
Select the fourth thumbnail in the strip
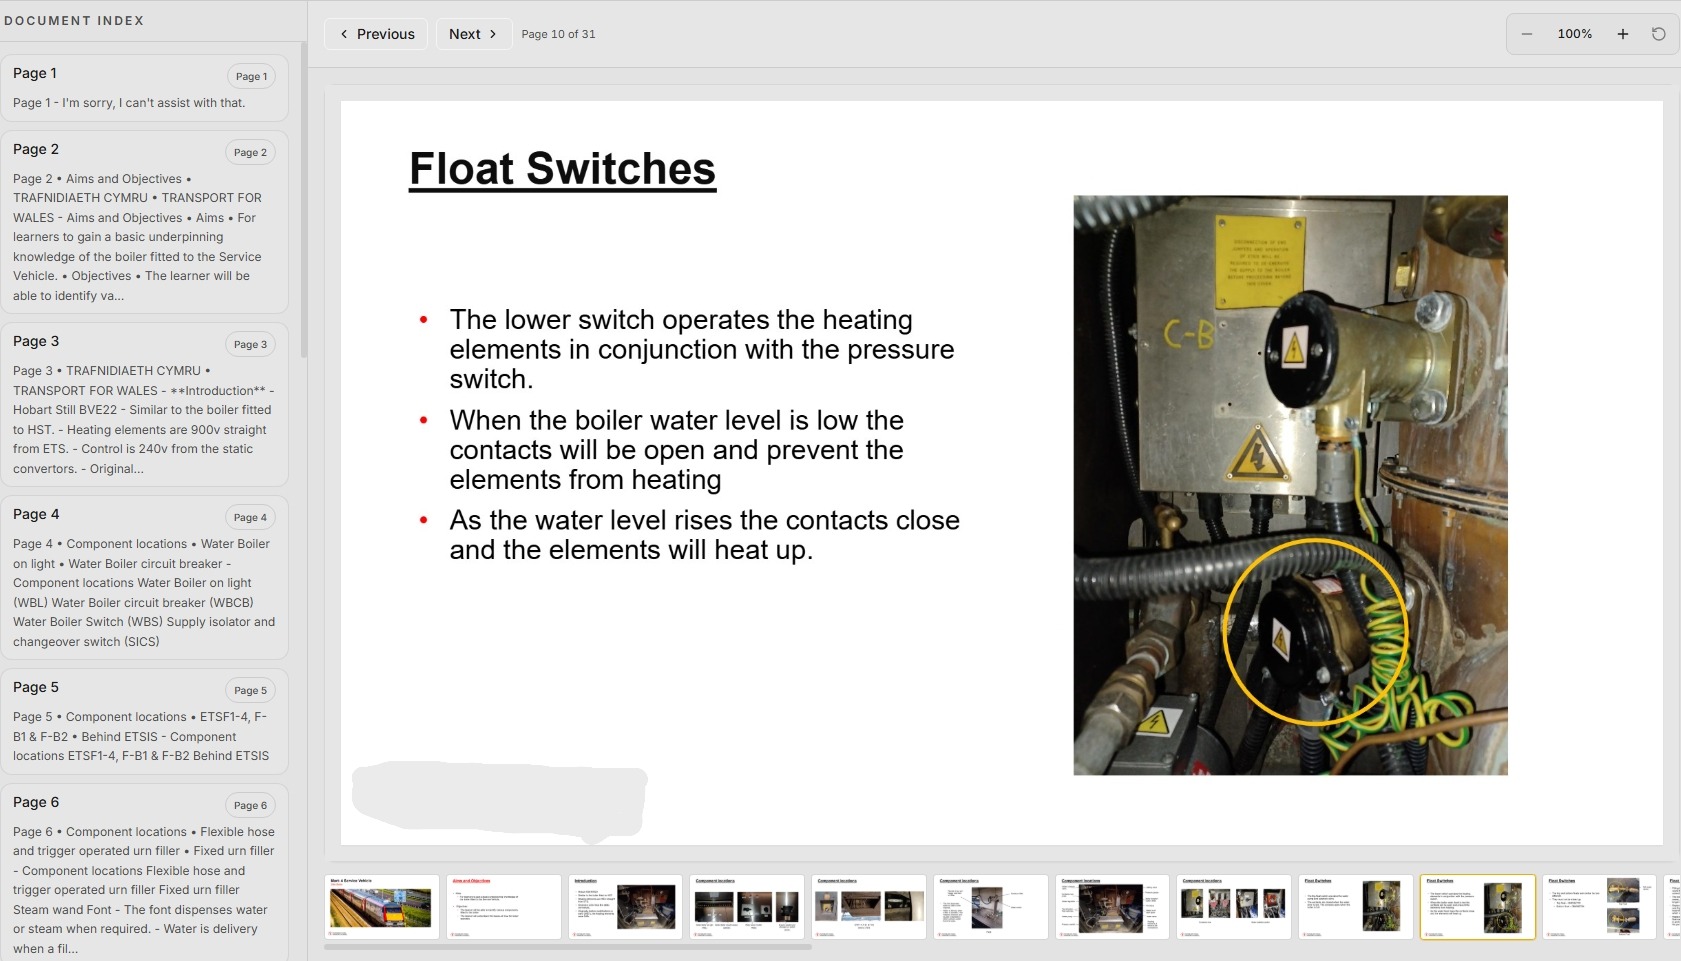pyautogui.click(x=748, y=907)
